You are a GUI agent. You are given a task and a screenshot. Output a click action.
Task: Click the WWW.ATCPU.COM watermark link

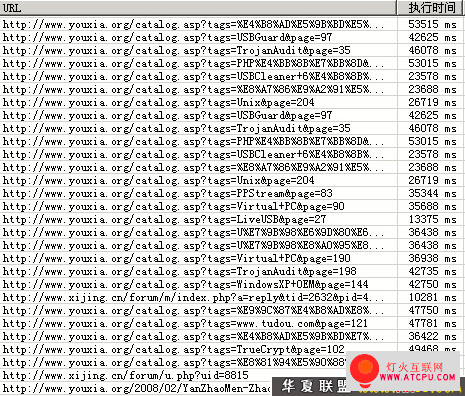417,377
